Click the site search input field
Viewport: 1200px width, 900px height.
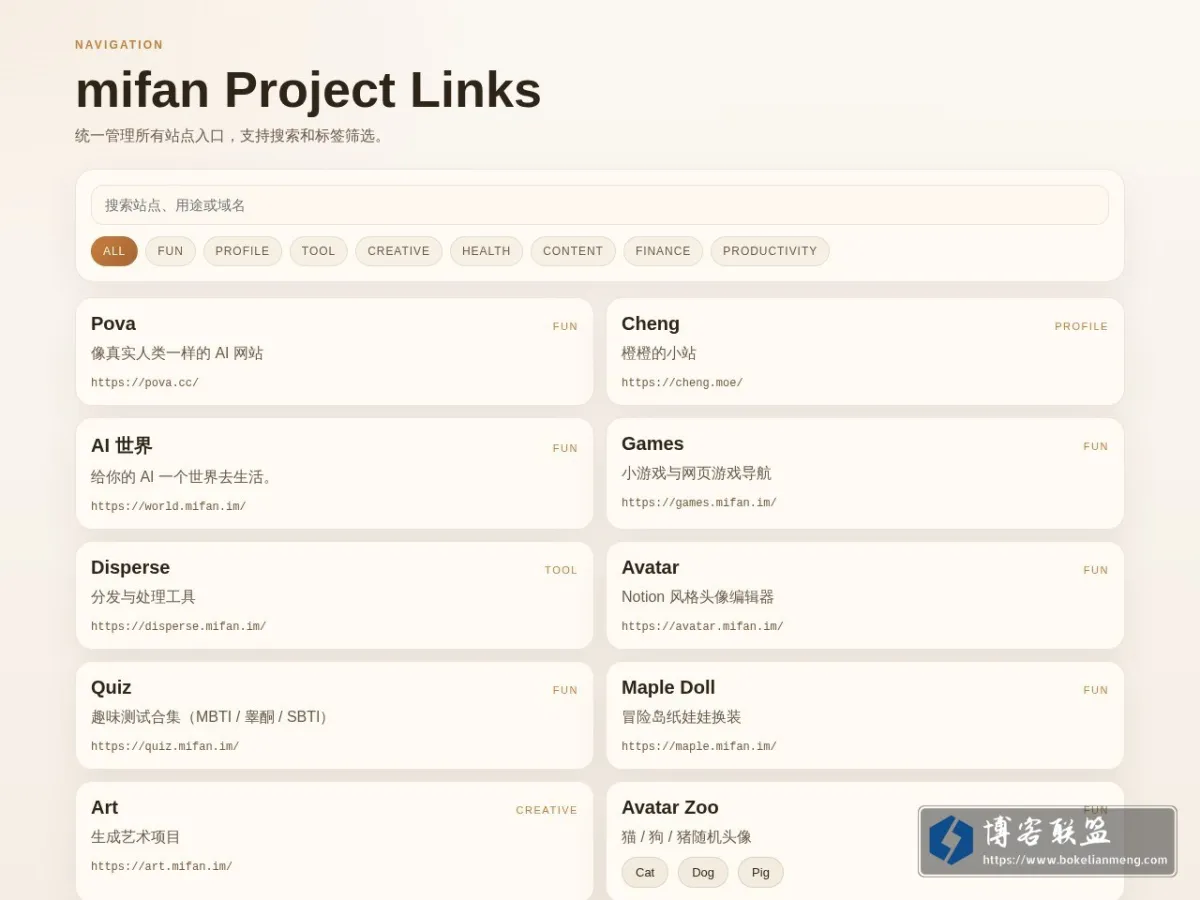[599, 205]
